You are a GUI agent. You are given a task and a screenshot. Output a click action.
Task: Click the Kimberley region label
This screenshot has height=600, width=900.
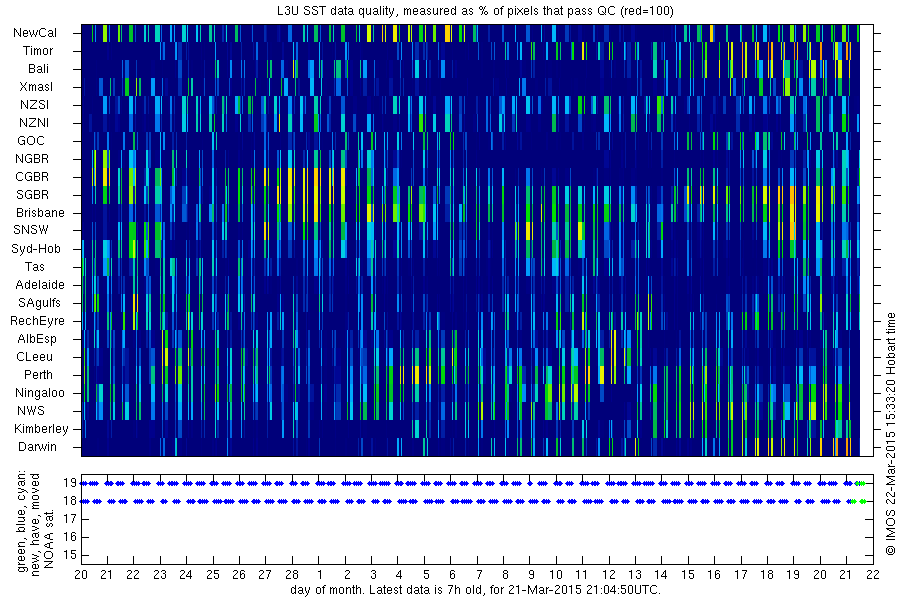click(41, 429)
